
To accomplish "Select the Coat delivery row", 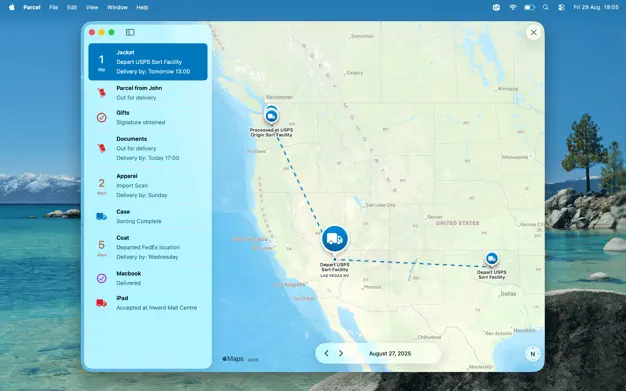I will click(x=148, y=247).
